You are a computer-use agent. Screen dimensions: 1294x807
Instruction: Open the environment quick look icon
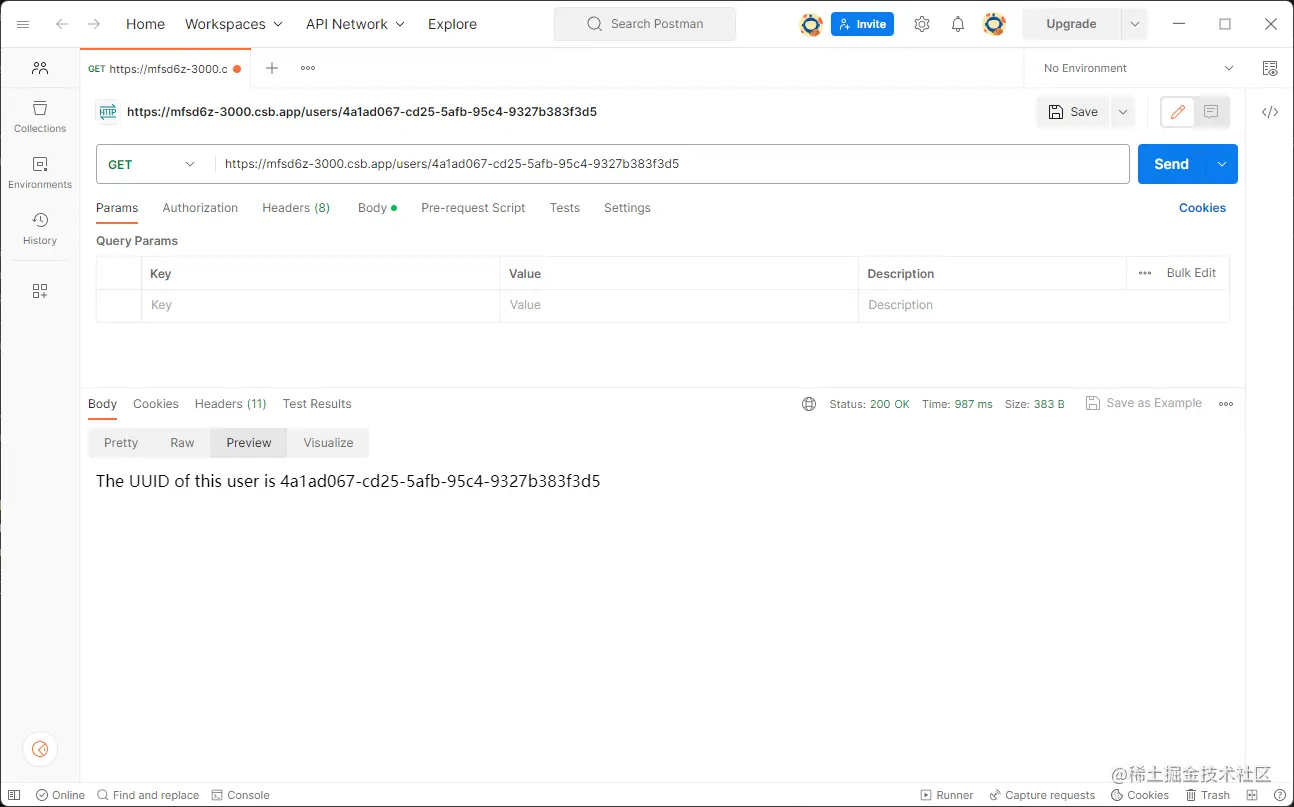[1270, 68]
